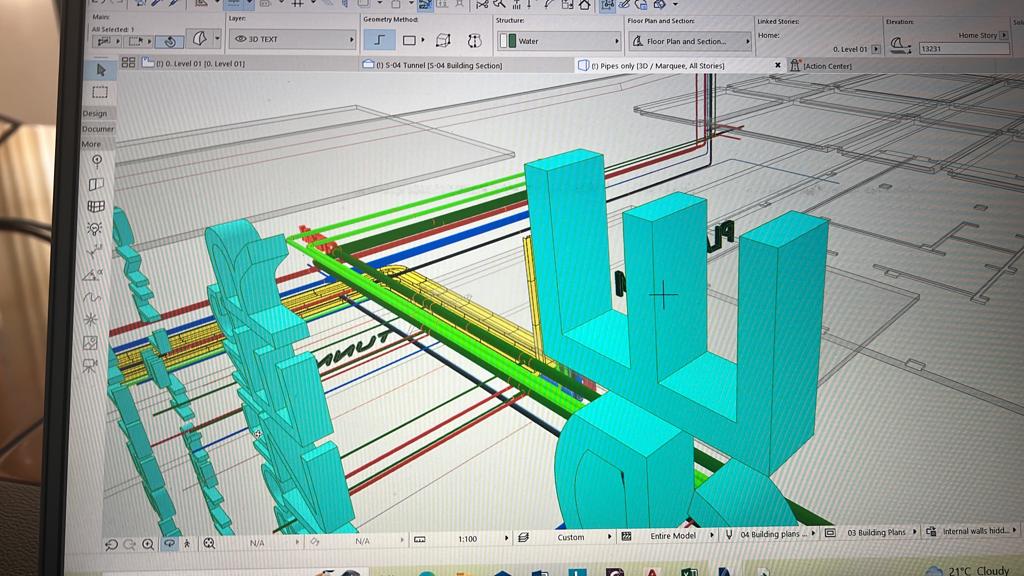
Task: Expand the Design toolbox group
Action: coord(95,113)
